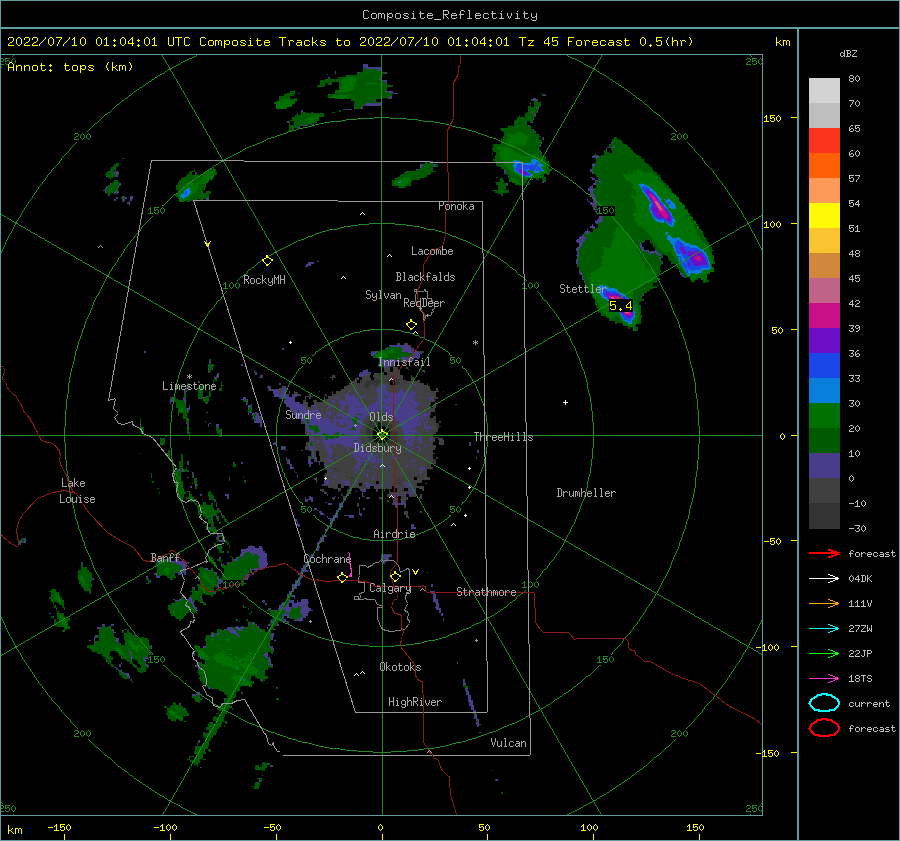Select the Olds location label
Image resolution: width=900 pixels, height=841 pixels.
pyautogui.click(x=381, y=417)
